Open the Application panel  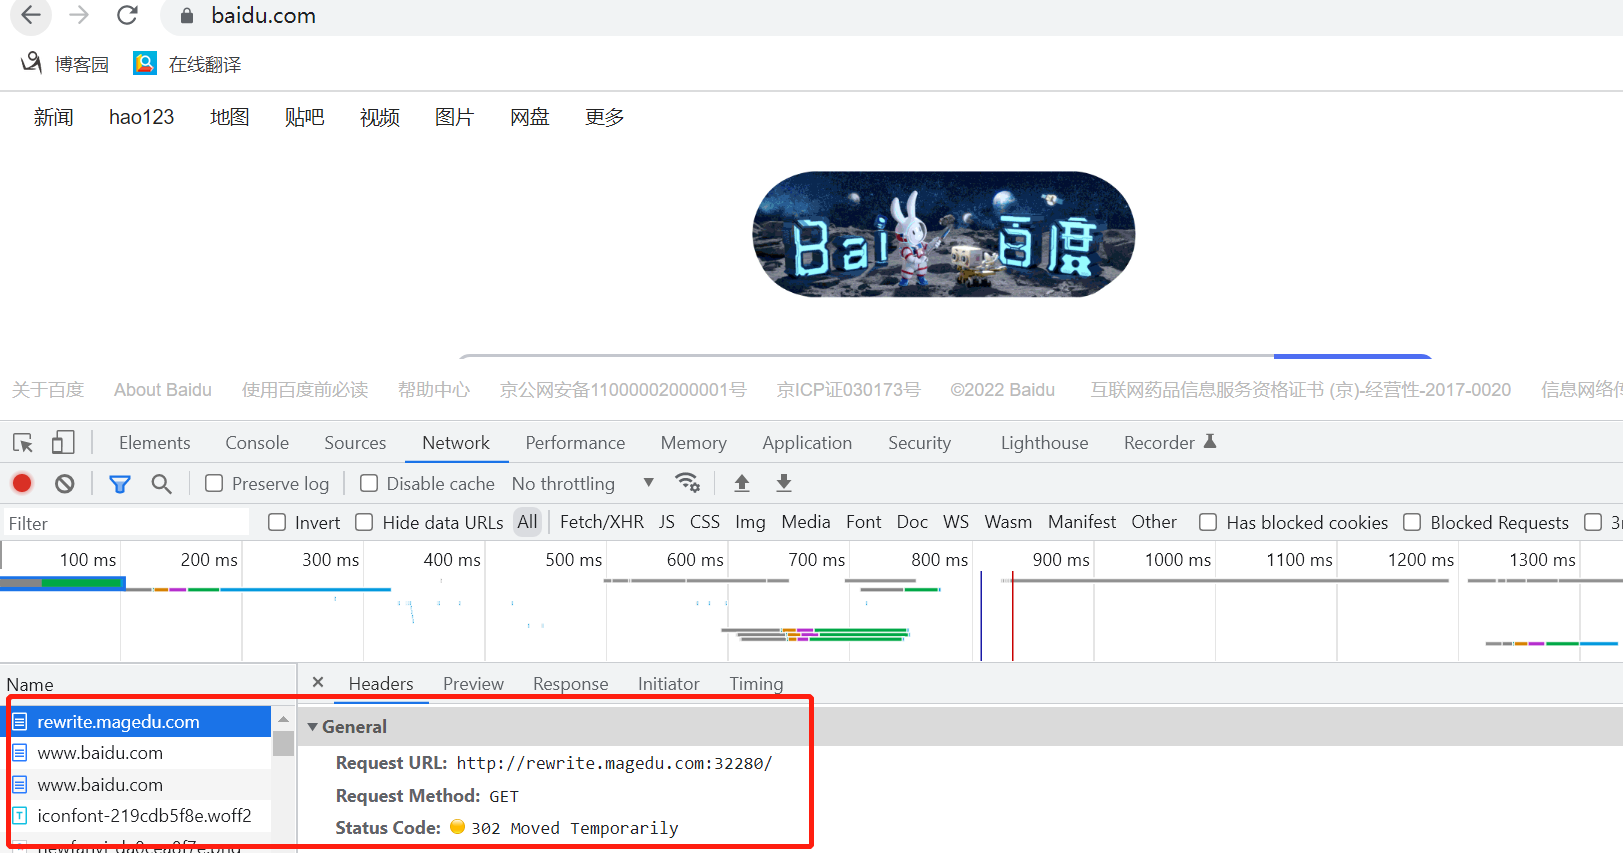(807, 443)
